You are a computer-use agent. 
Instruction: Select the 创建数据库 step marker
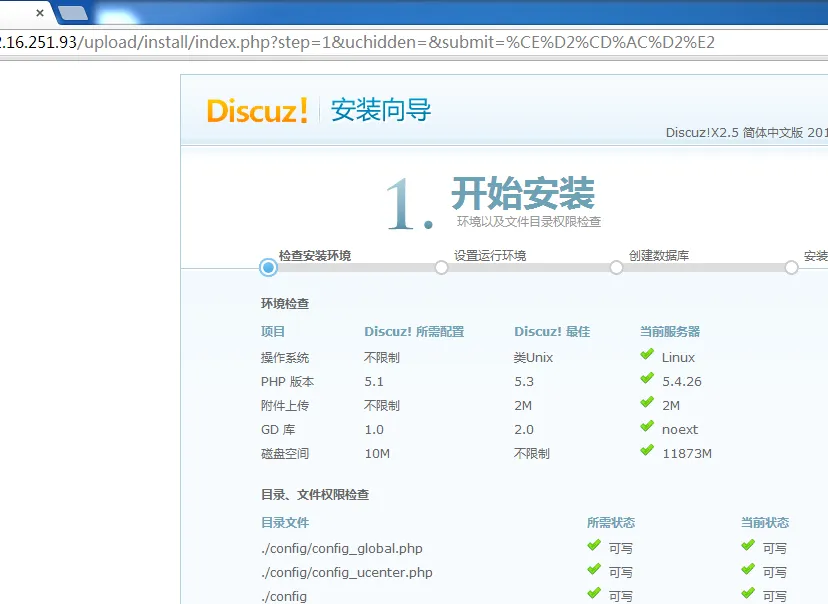click(x=616, y=268)
